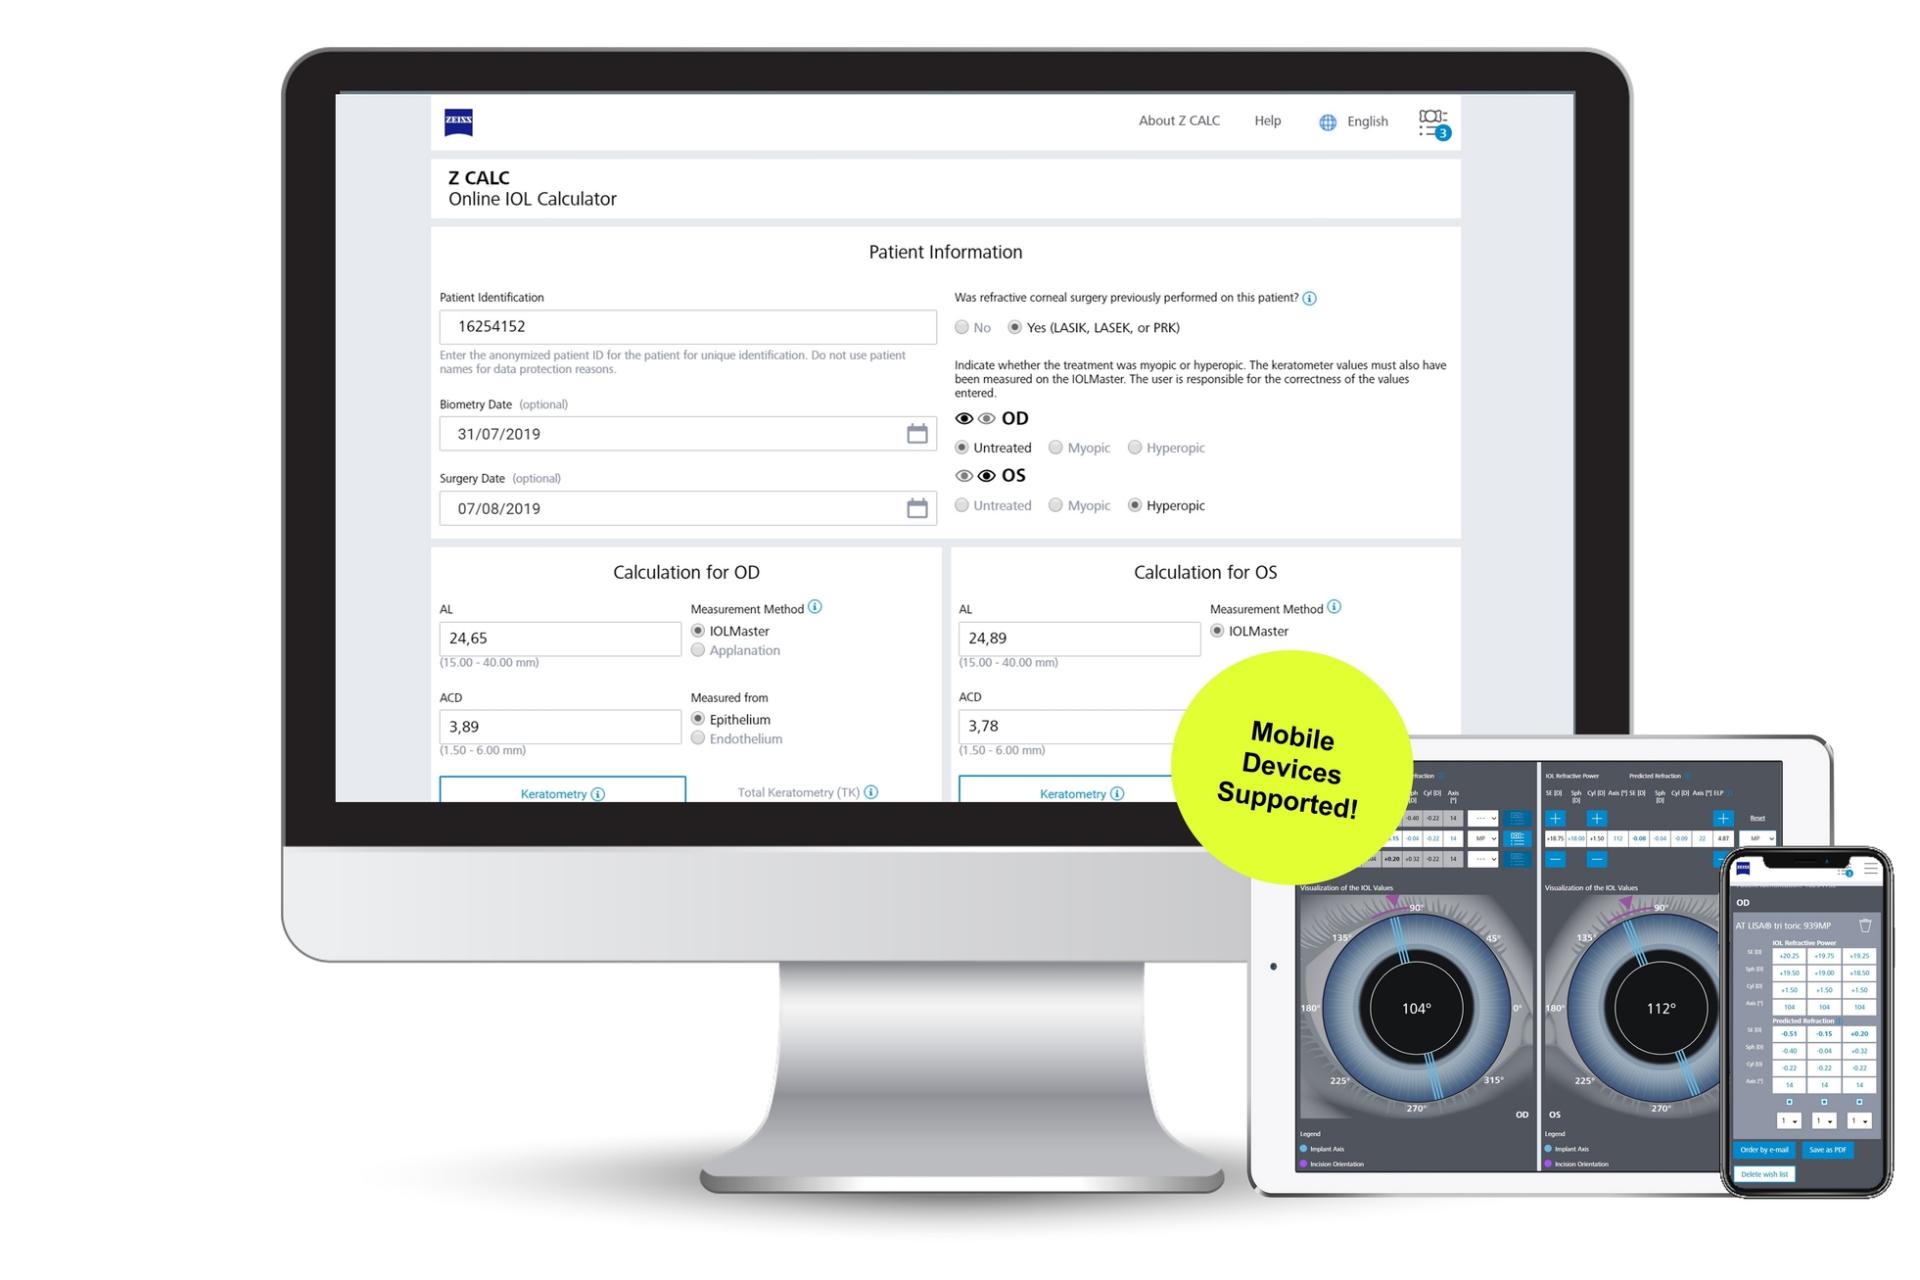Open the MP dropdown beside the tablet Reset
The width and height of the screenshot is (1920, 1280).
coord(1757,838)
